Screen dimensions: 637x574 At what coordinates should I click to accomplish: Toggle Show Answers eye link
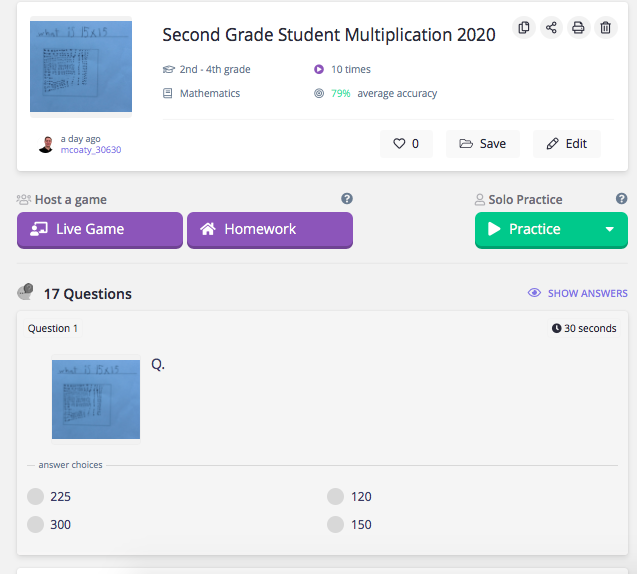tap(578, 293)
